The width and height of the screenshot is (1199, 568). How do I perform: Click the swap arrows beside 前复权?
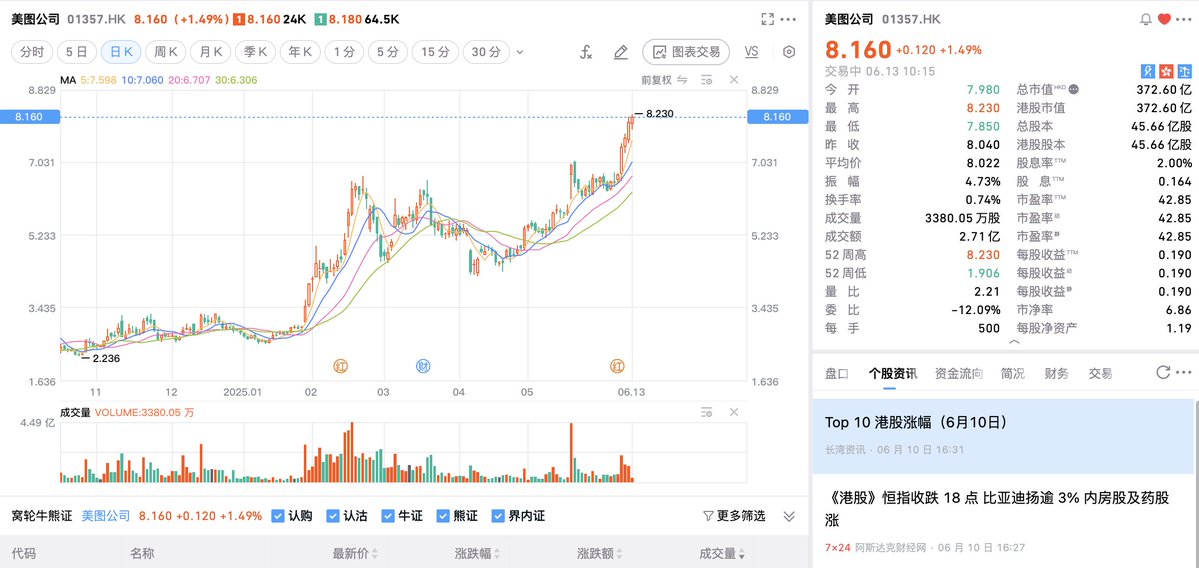pyautogui.click(x=682, y=80)
